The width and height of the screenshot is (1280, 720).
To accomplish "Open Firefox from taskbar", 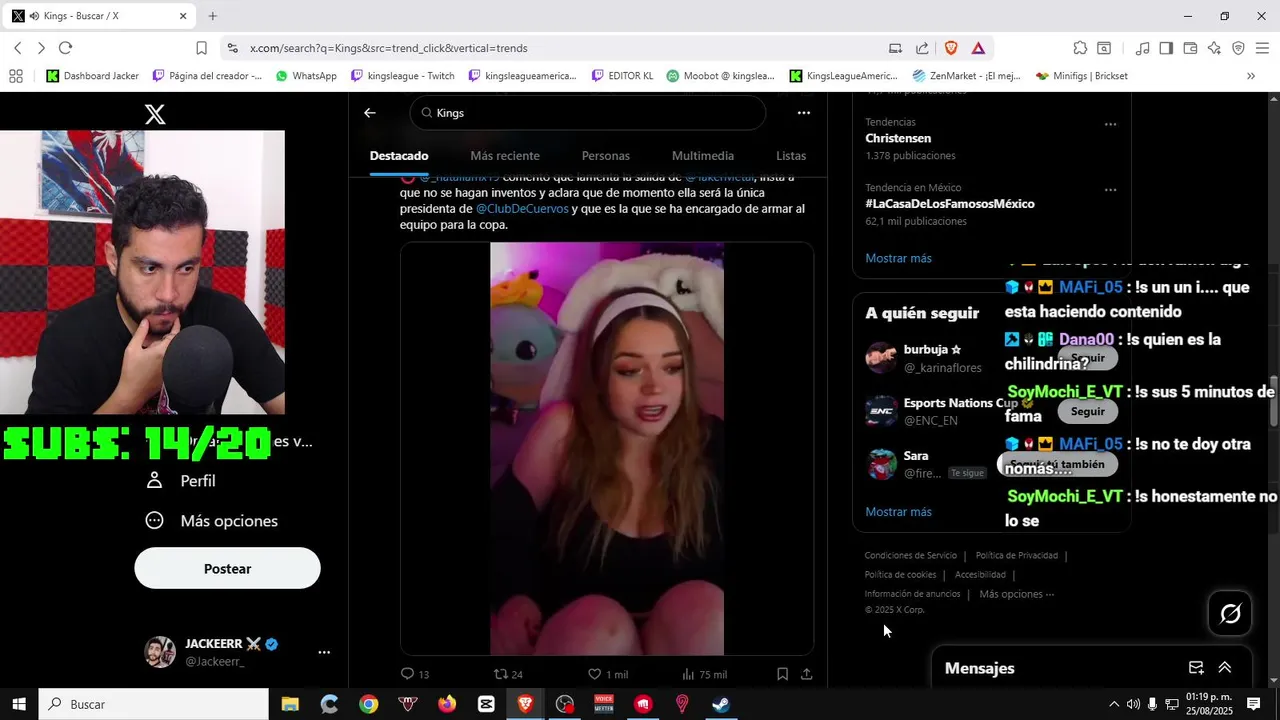I will click(x=447, y=704).
